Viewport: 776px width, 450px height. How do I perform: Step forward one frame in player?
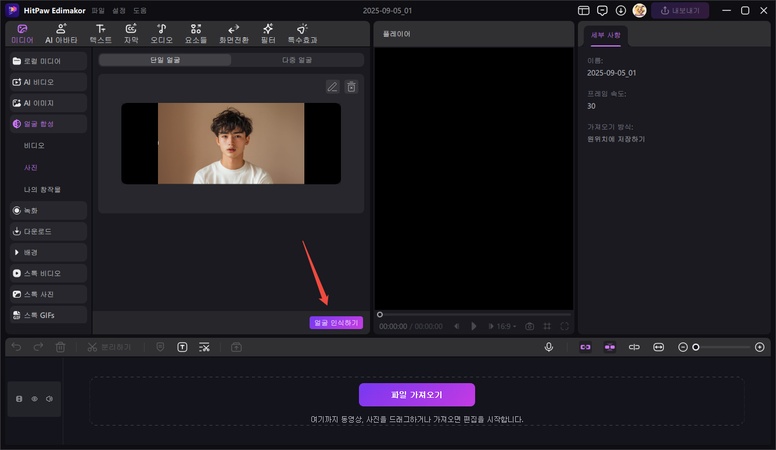tap(490, 326)
